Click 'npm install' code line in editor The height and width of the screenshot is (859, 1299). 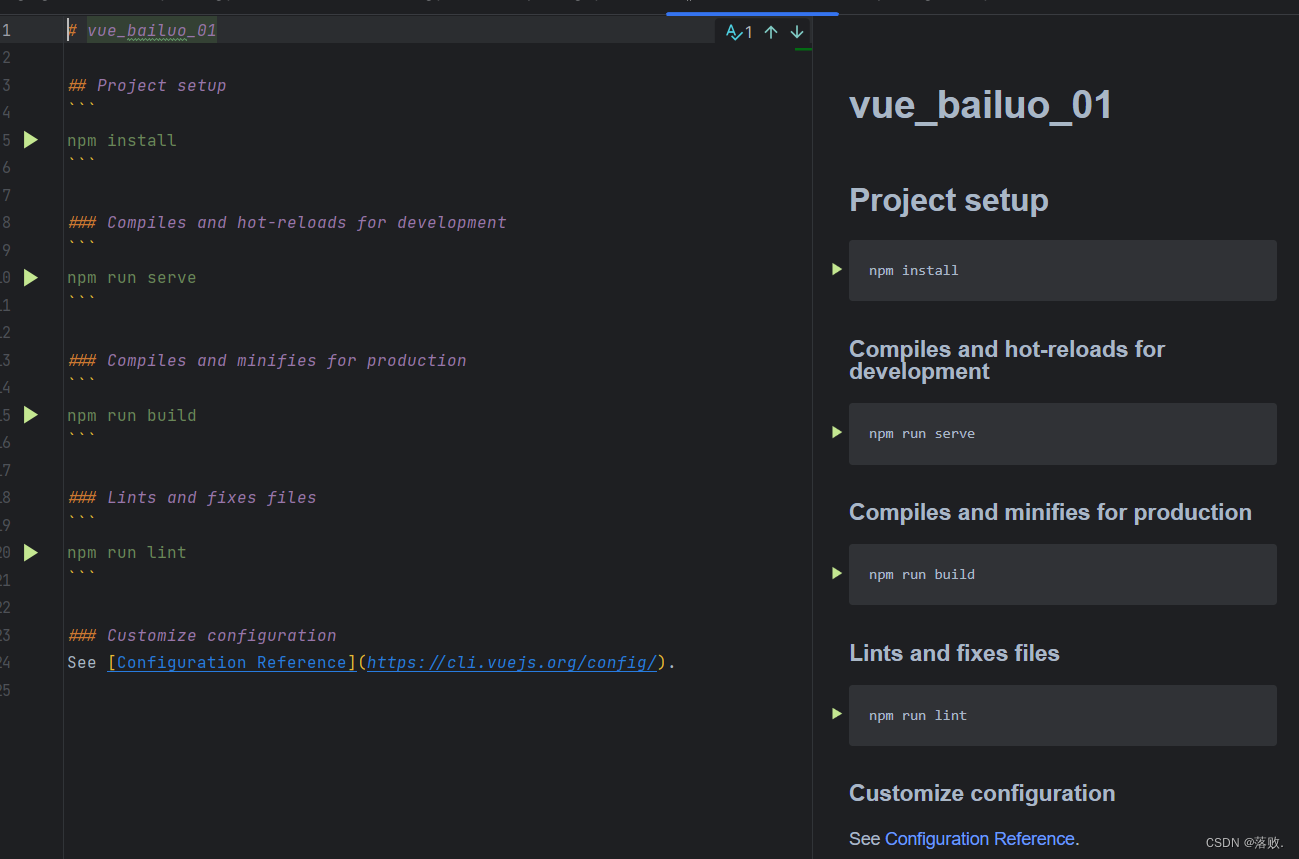[122, 140]
